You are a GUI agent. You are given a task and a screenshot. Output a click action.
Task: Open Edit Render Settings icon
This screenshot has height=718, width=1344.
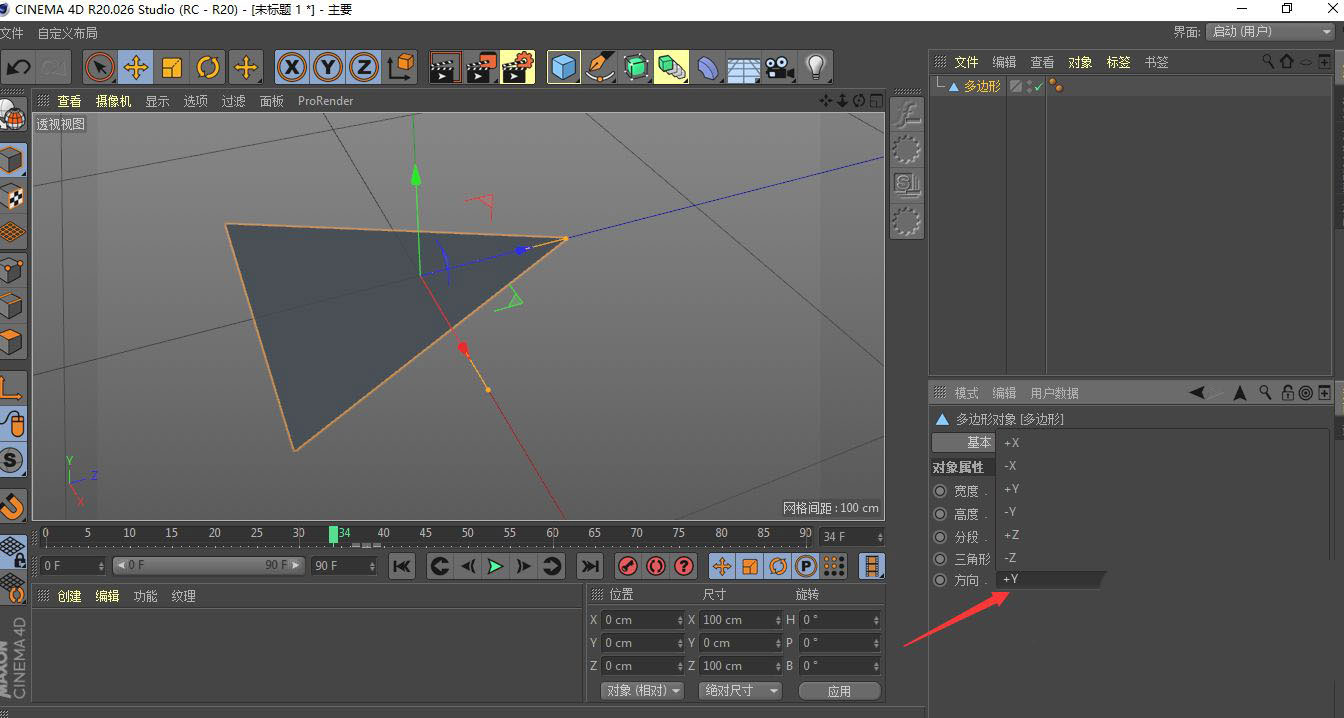[x=517, y=67]
